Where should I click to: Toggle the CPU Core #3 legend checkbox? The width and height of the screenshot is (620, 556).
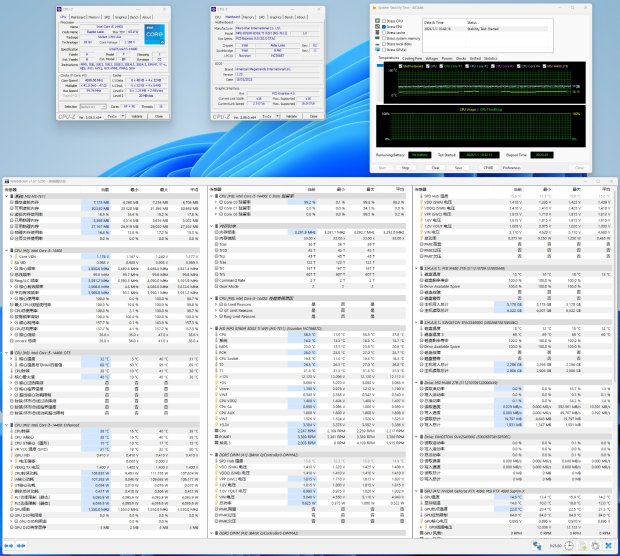click(x=493, y=66)
